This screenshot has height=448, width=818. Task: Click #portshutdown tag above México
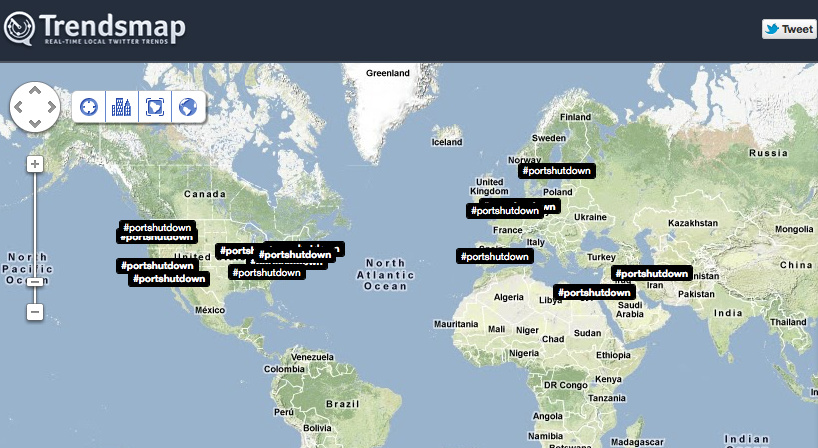click(x=169, y=279)
